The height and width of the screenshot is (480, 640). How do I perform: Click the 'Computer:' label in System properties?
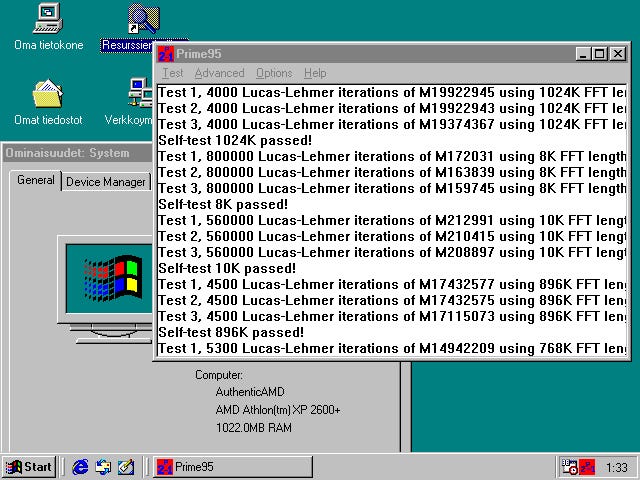219,375
